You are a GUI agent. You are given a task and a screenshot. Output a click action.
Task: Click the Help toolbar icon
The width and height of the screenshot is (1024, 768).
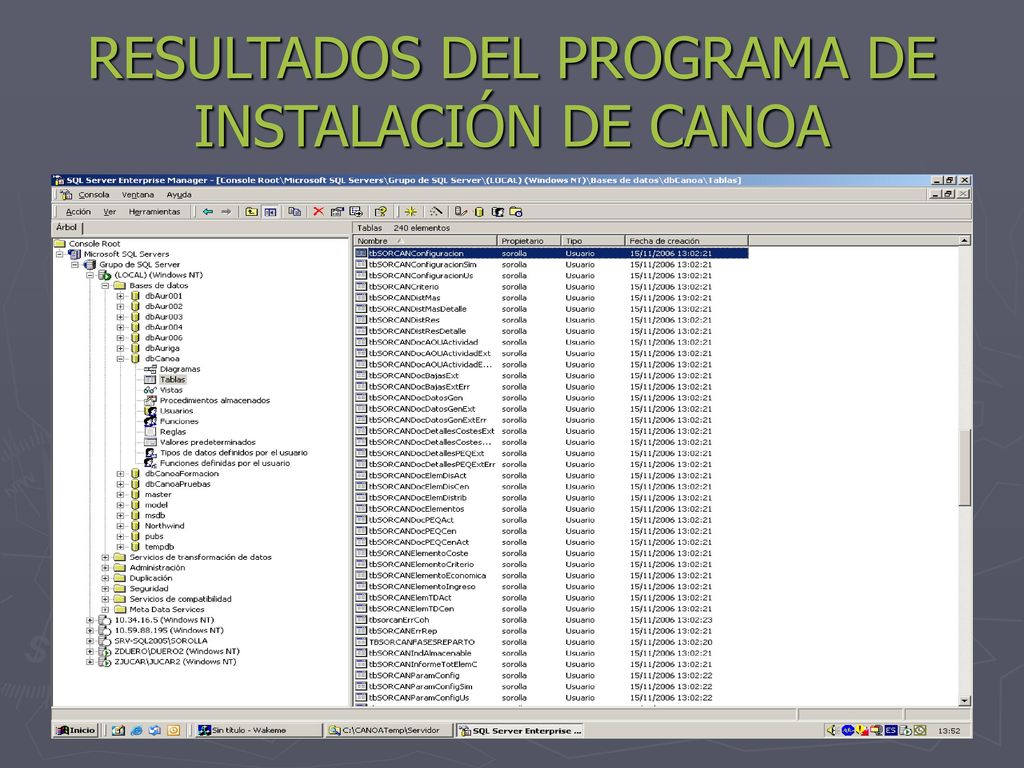point(380,212)
